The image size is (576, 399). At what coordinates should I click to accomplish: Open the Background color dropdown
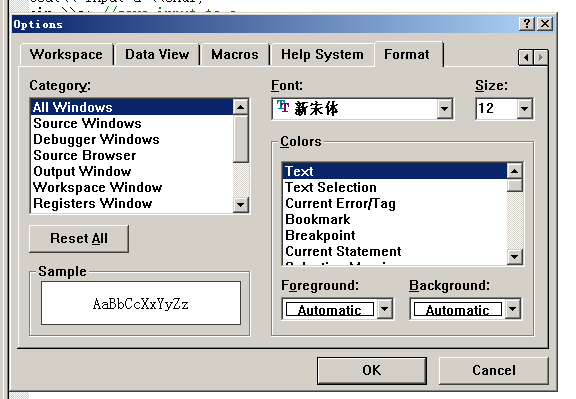tap(512, 309)
